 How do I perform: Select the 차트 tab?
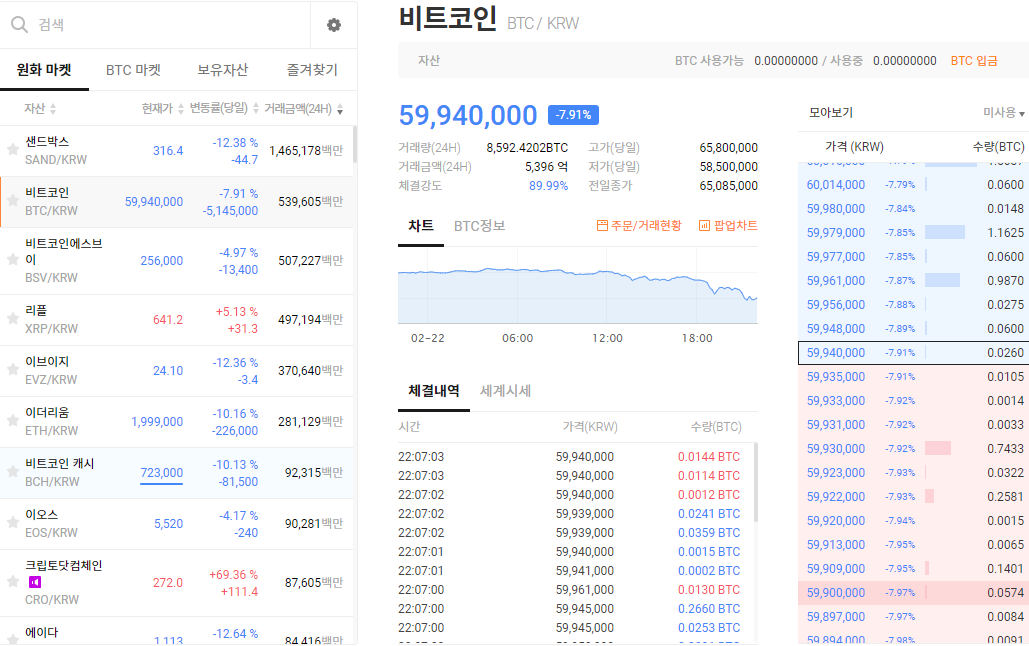(x=421, y=226)
